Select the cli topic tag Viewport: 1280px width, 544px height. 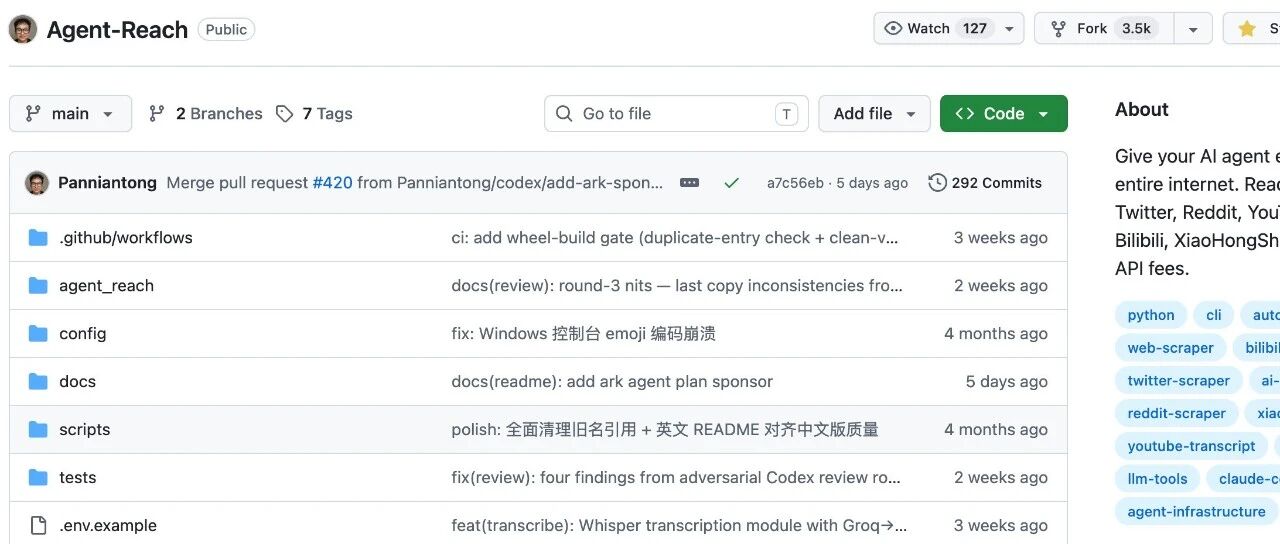(x=1214, y=315)
